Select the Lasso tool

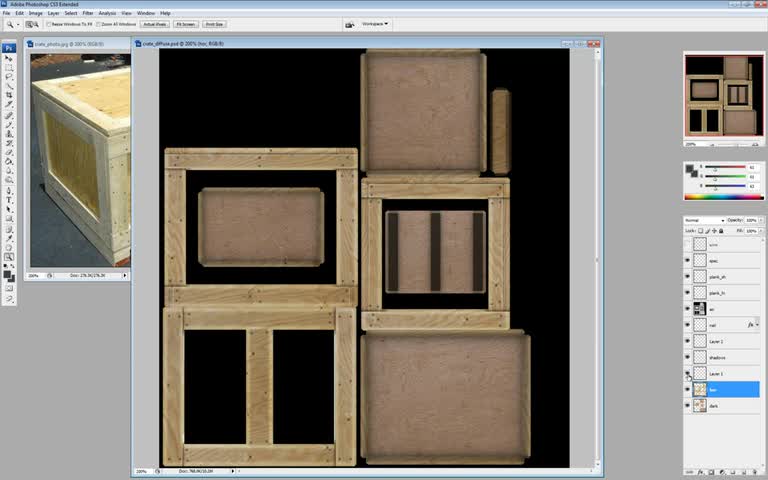9,76
